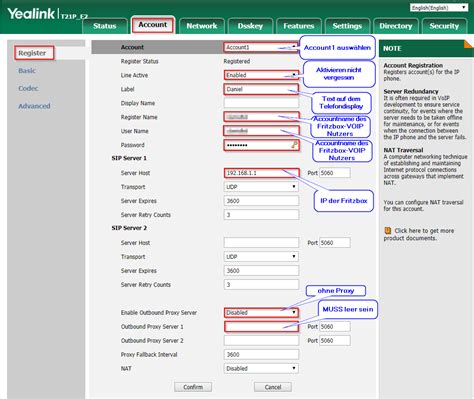The image size is (474, 399).
Task: Click SIP Server 2 Server Expires field
Action: tap(261, 270)
